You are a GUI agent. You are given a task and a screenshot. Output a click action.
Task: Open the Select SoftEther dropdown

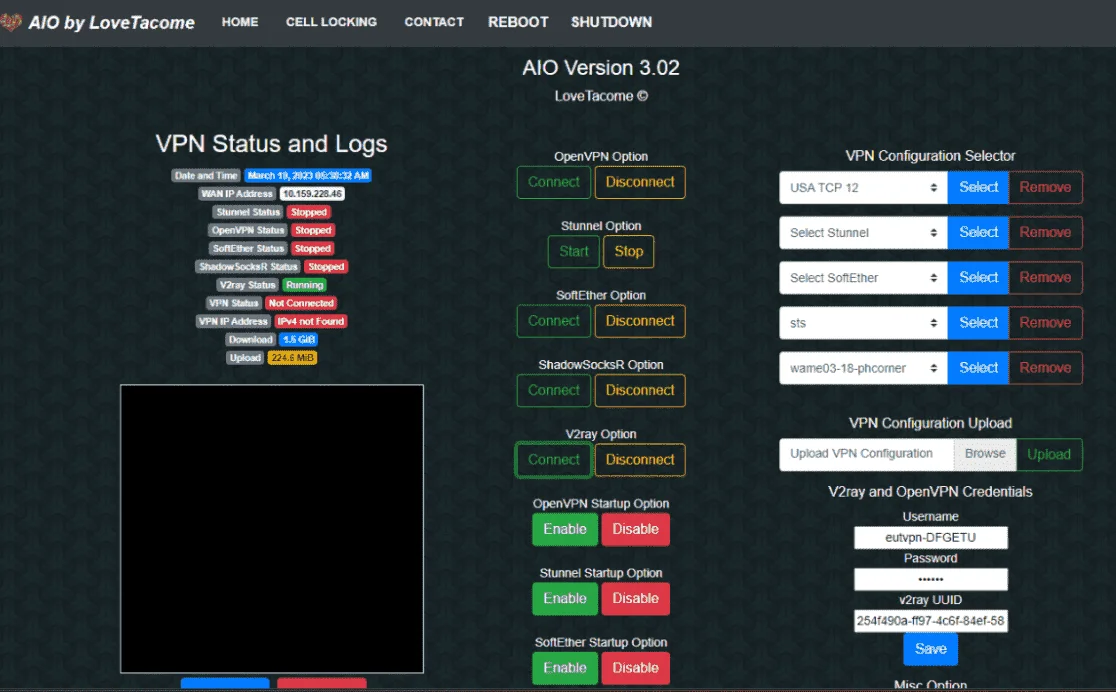tap(863, 278)
